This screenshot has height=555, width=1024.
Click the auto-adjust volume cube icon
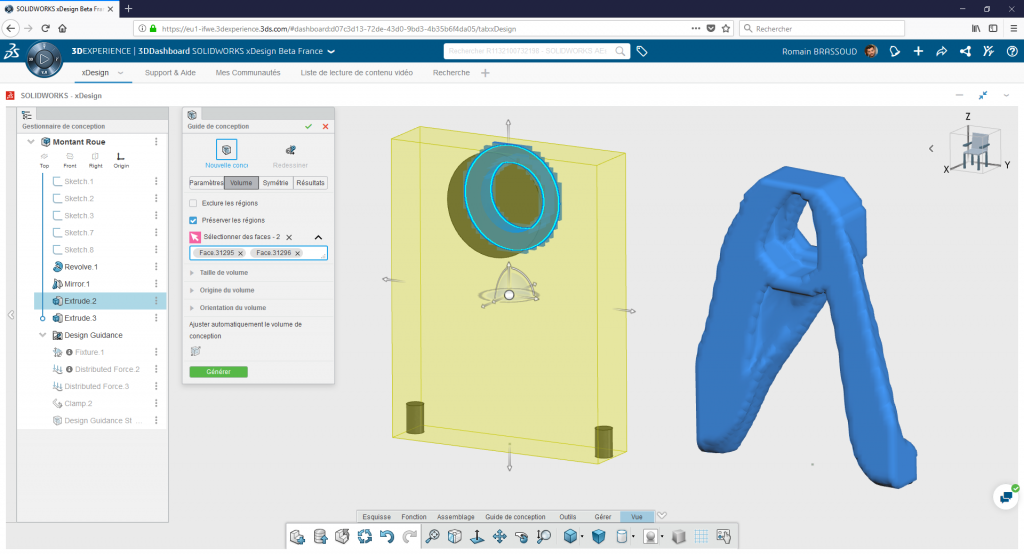tap(195, 351)
